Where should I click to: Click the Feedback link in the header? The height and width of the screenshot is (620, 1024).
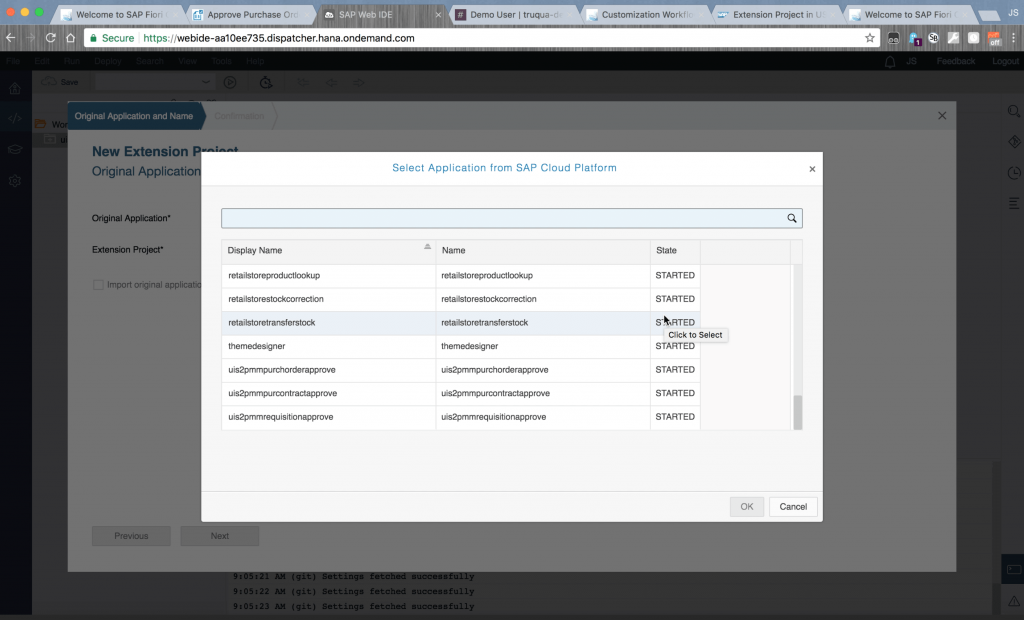click(x=955, y=61)
